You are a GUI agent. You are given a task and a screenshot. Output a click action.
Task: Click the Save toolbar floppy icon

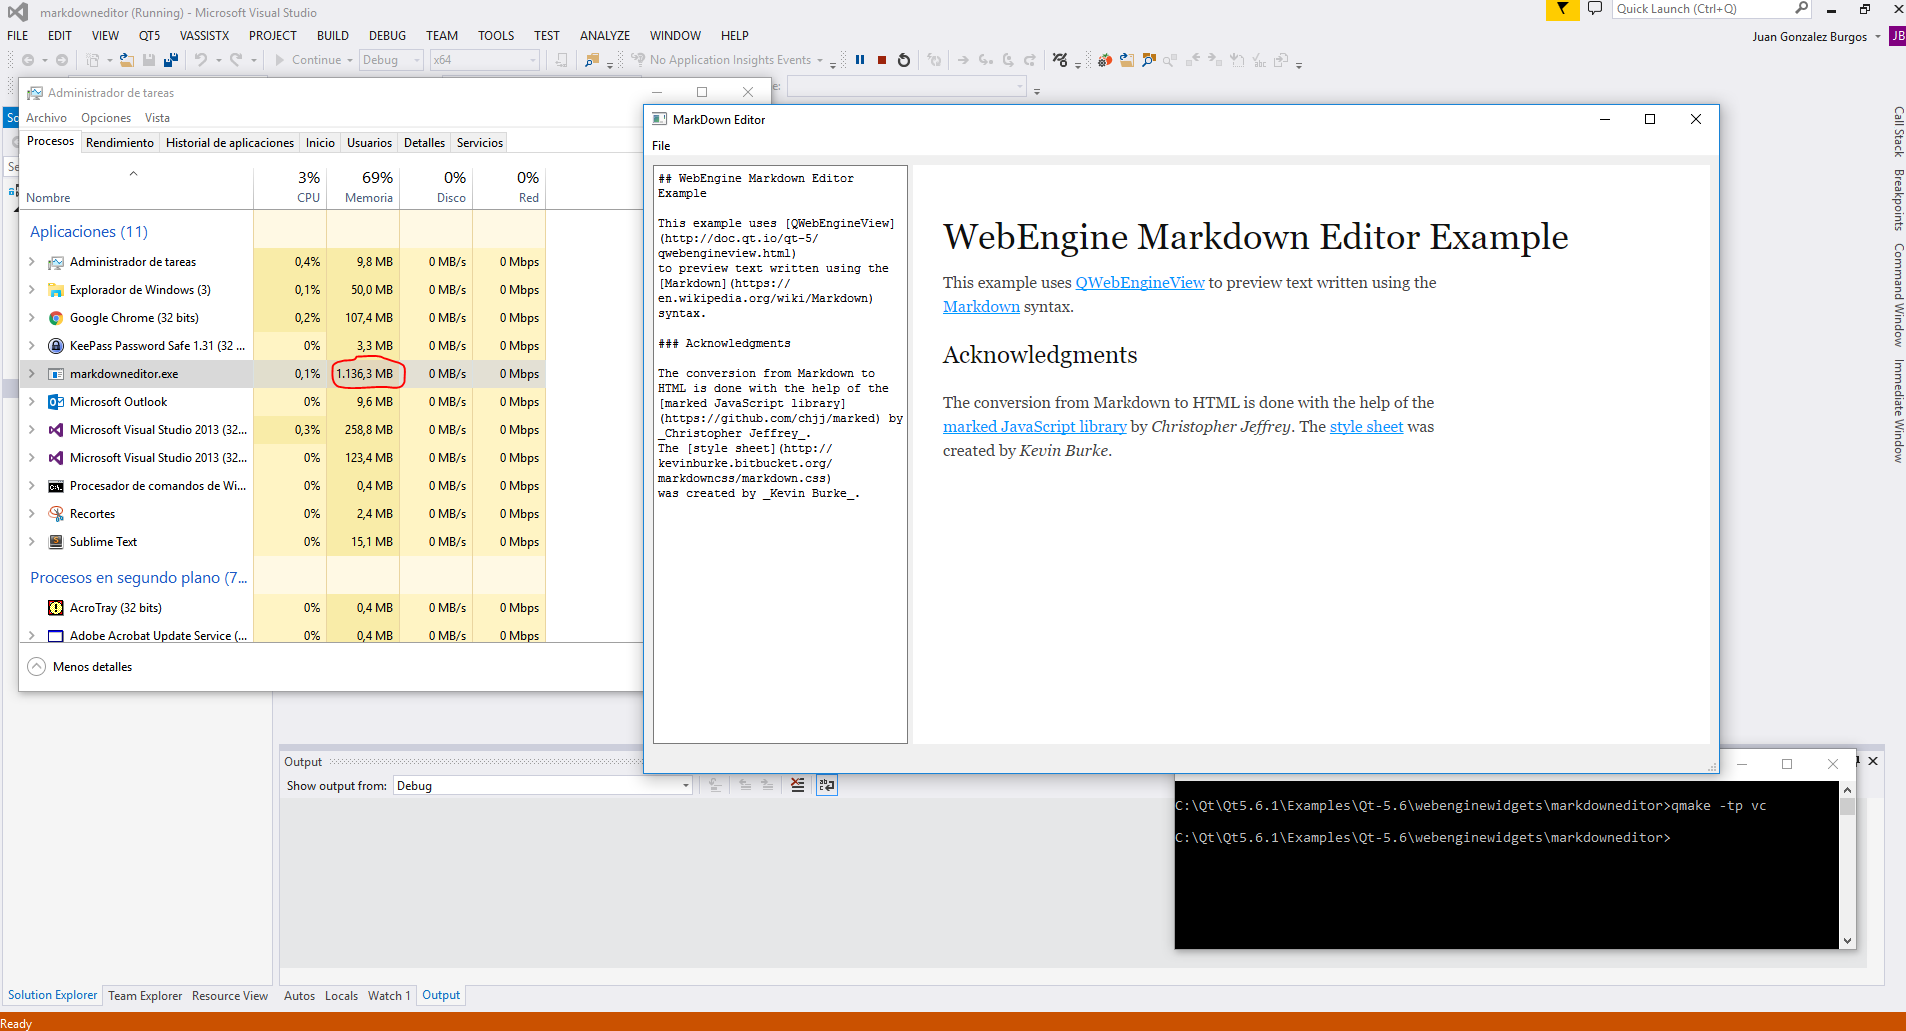tap(149, 60)
